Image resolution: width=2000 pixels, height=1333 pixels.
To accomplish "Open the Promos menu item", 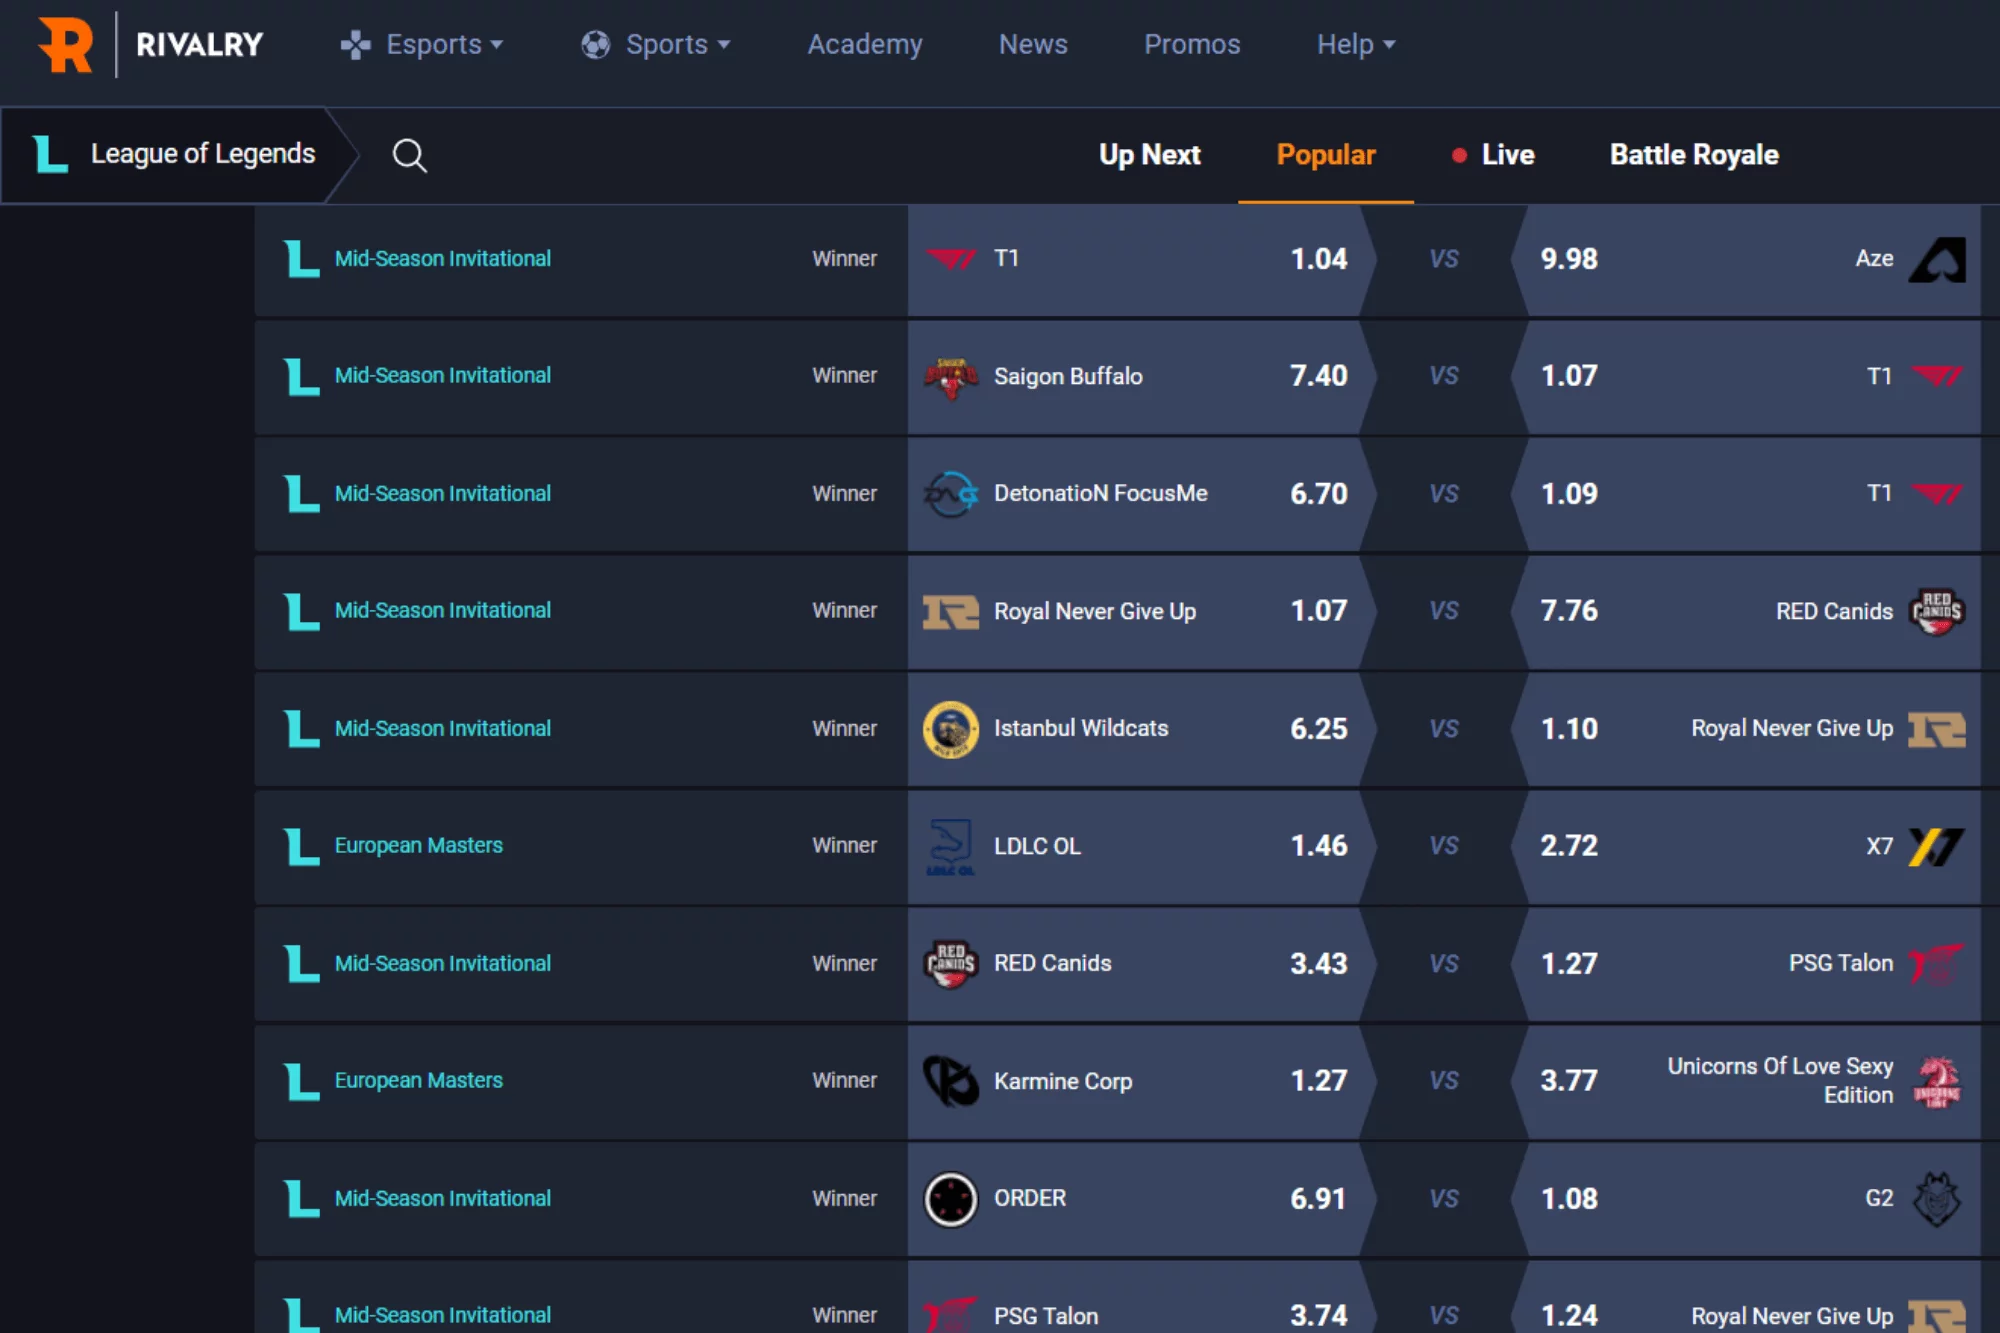I will pos(1192,45).
